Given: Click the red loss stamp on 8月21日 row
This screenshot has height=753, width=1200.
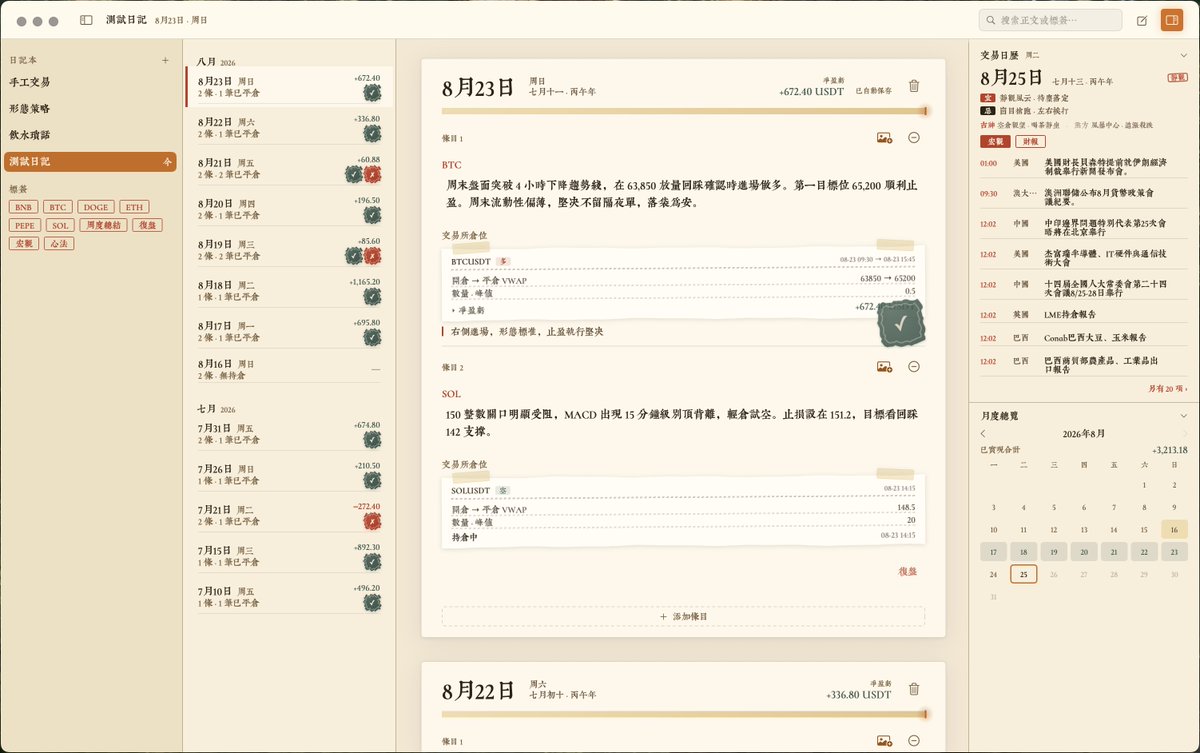Looking at the screenshot, I should [372, 174].
